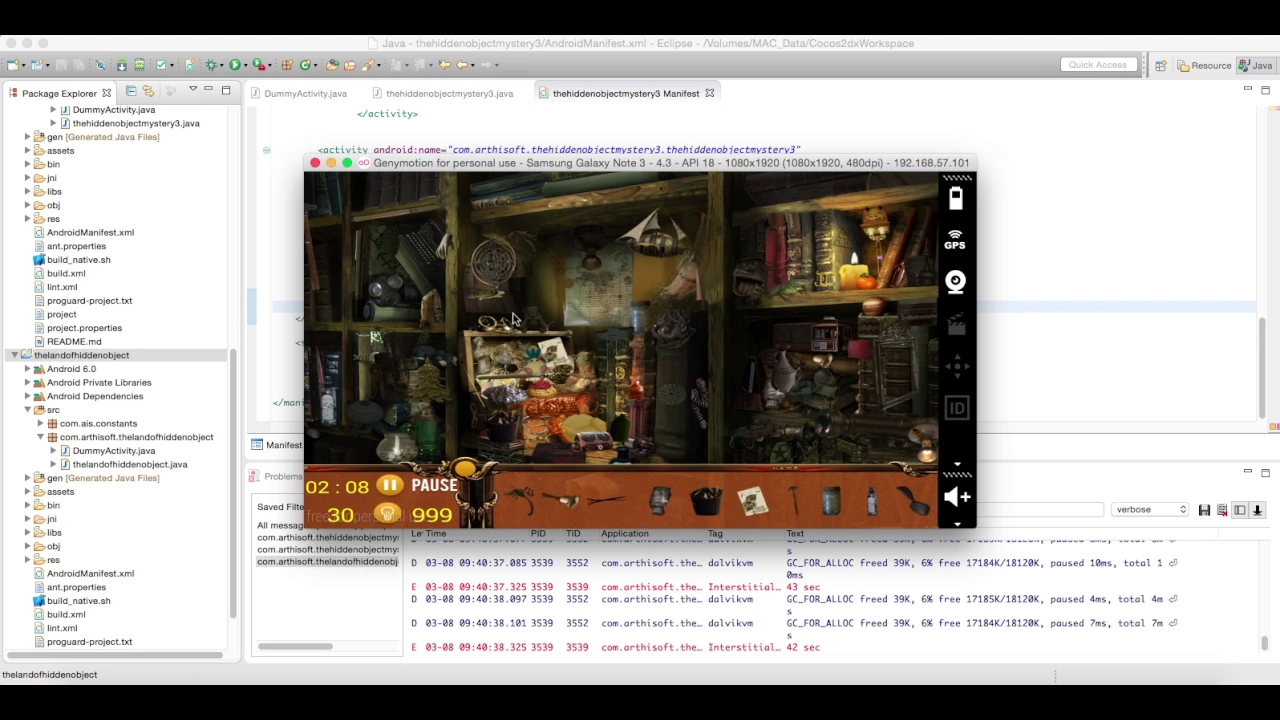
Task: Select the Package Explorer tab
Action: [58, 93]
